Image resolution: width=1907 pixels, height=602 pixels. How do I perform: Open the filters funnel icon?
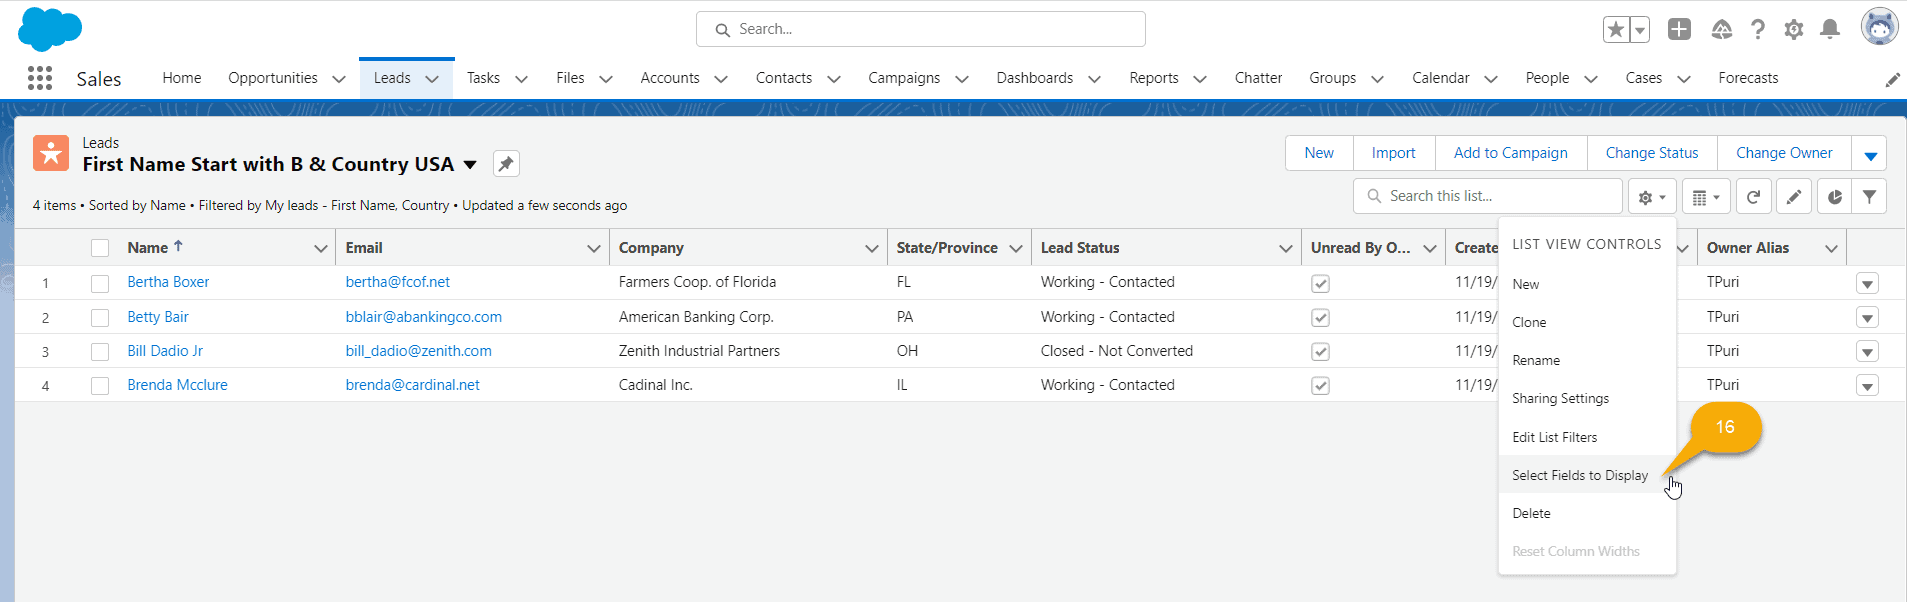(x=1869, y=197)
